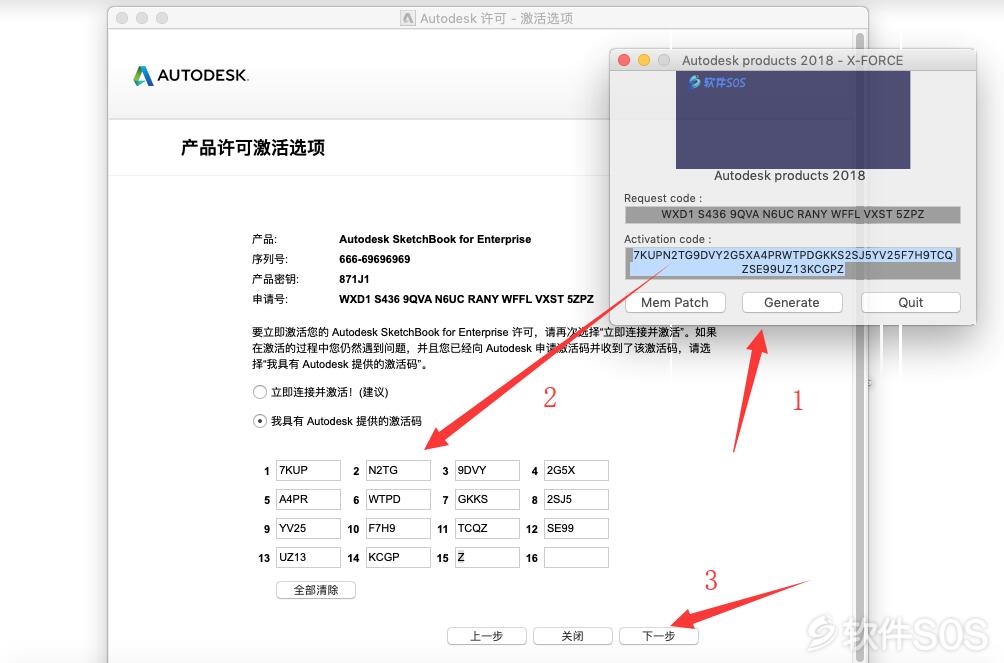This screenshot has height=663, width=1004.
Task: Click the product key 871J1
Action: tap(354, 279)
